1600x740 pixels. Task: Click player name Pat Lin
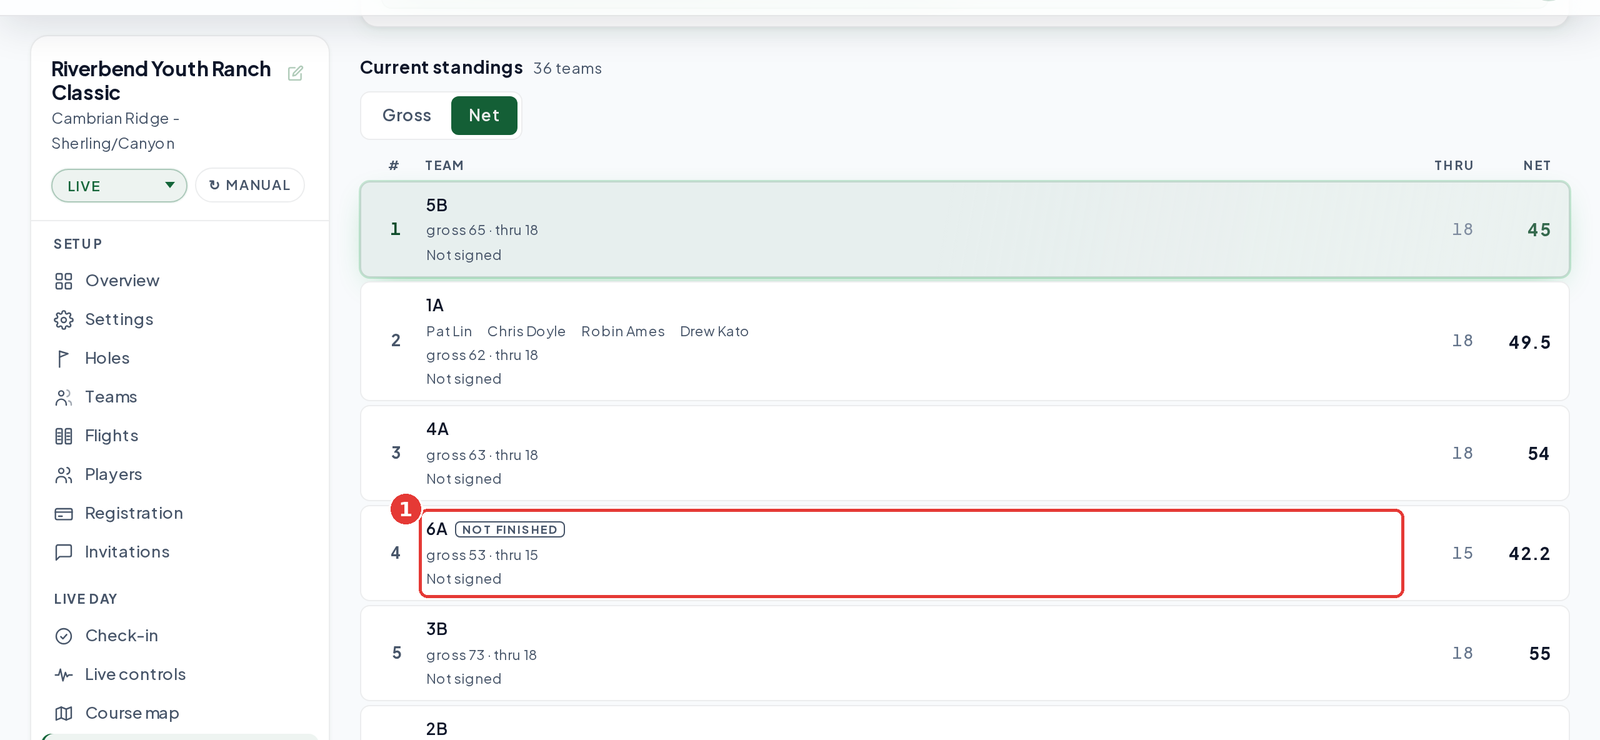point(449,331)
